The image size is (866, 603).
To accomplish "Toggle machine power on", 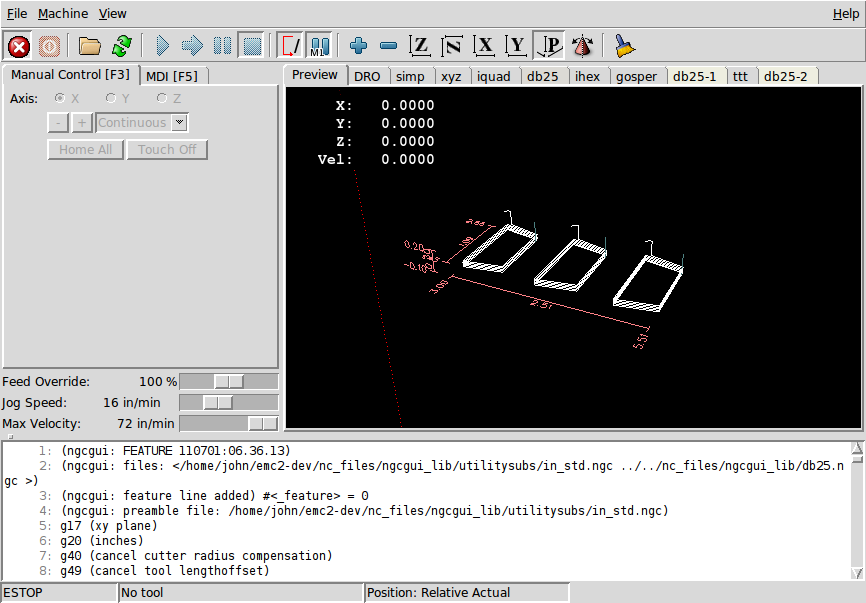I will click(48, 45).
